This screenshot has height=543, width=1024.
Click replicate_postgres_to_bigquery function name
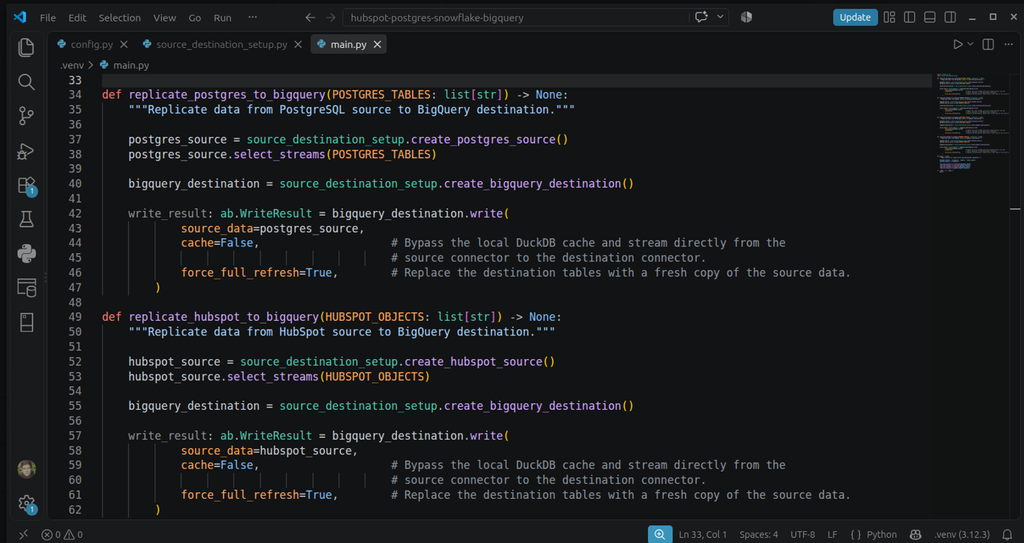(x=227, y=95)
